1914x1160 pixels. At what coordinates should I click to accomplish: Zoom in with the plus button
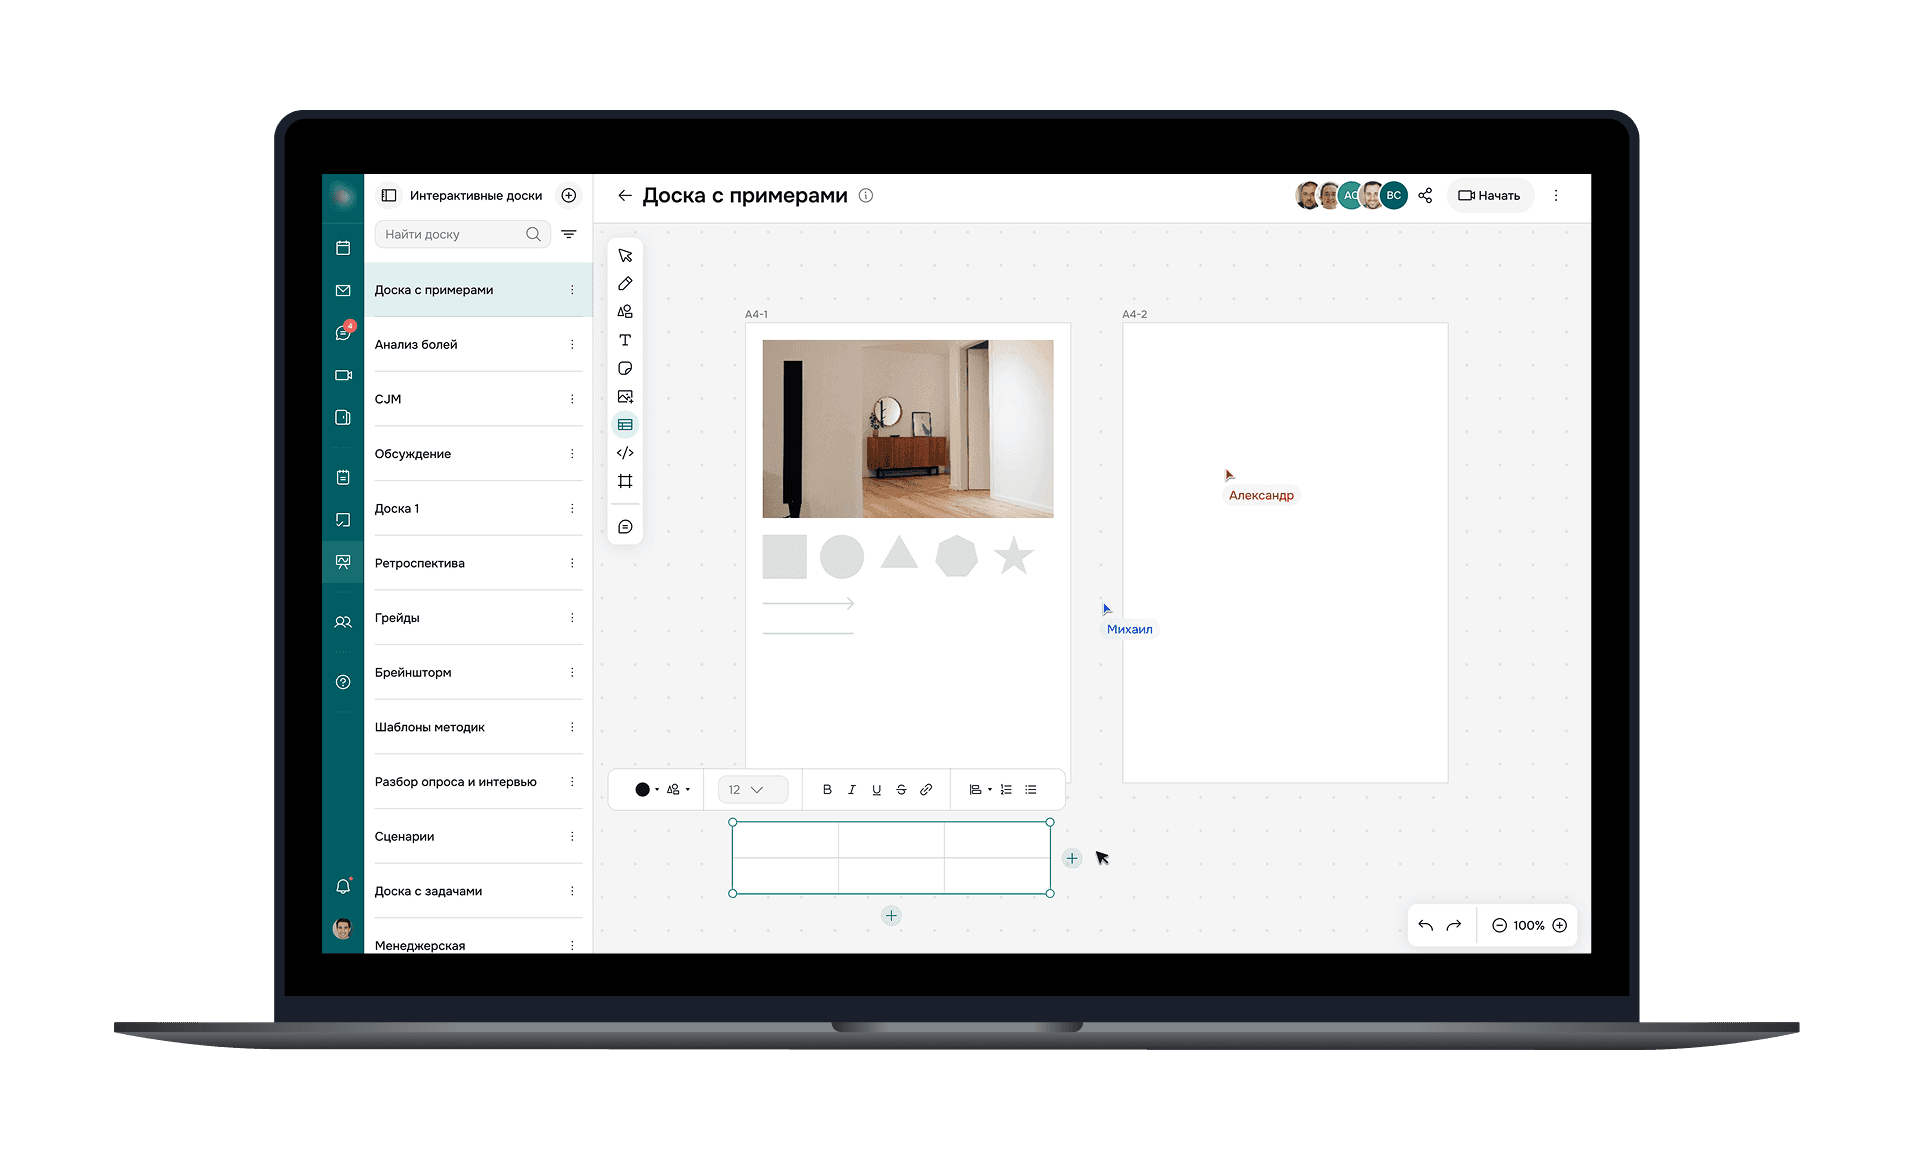[1560, 926]
